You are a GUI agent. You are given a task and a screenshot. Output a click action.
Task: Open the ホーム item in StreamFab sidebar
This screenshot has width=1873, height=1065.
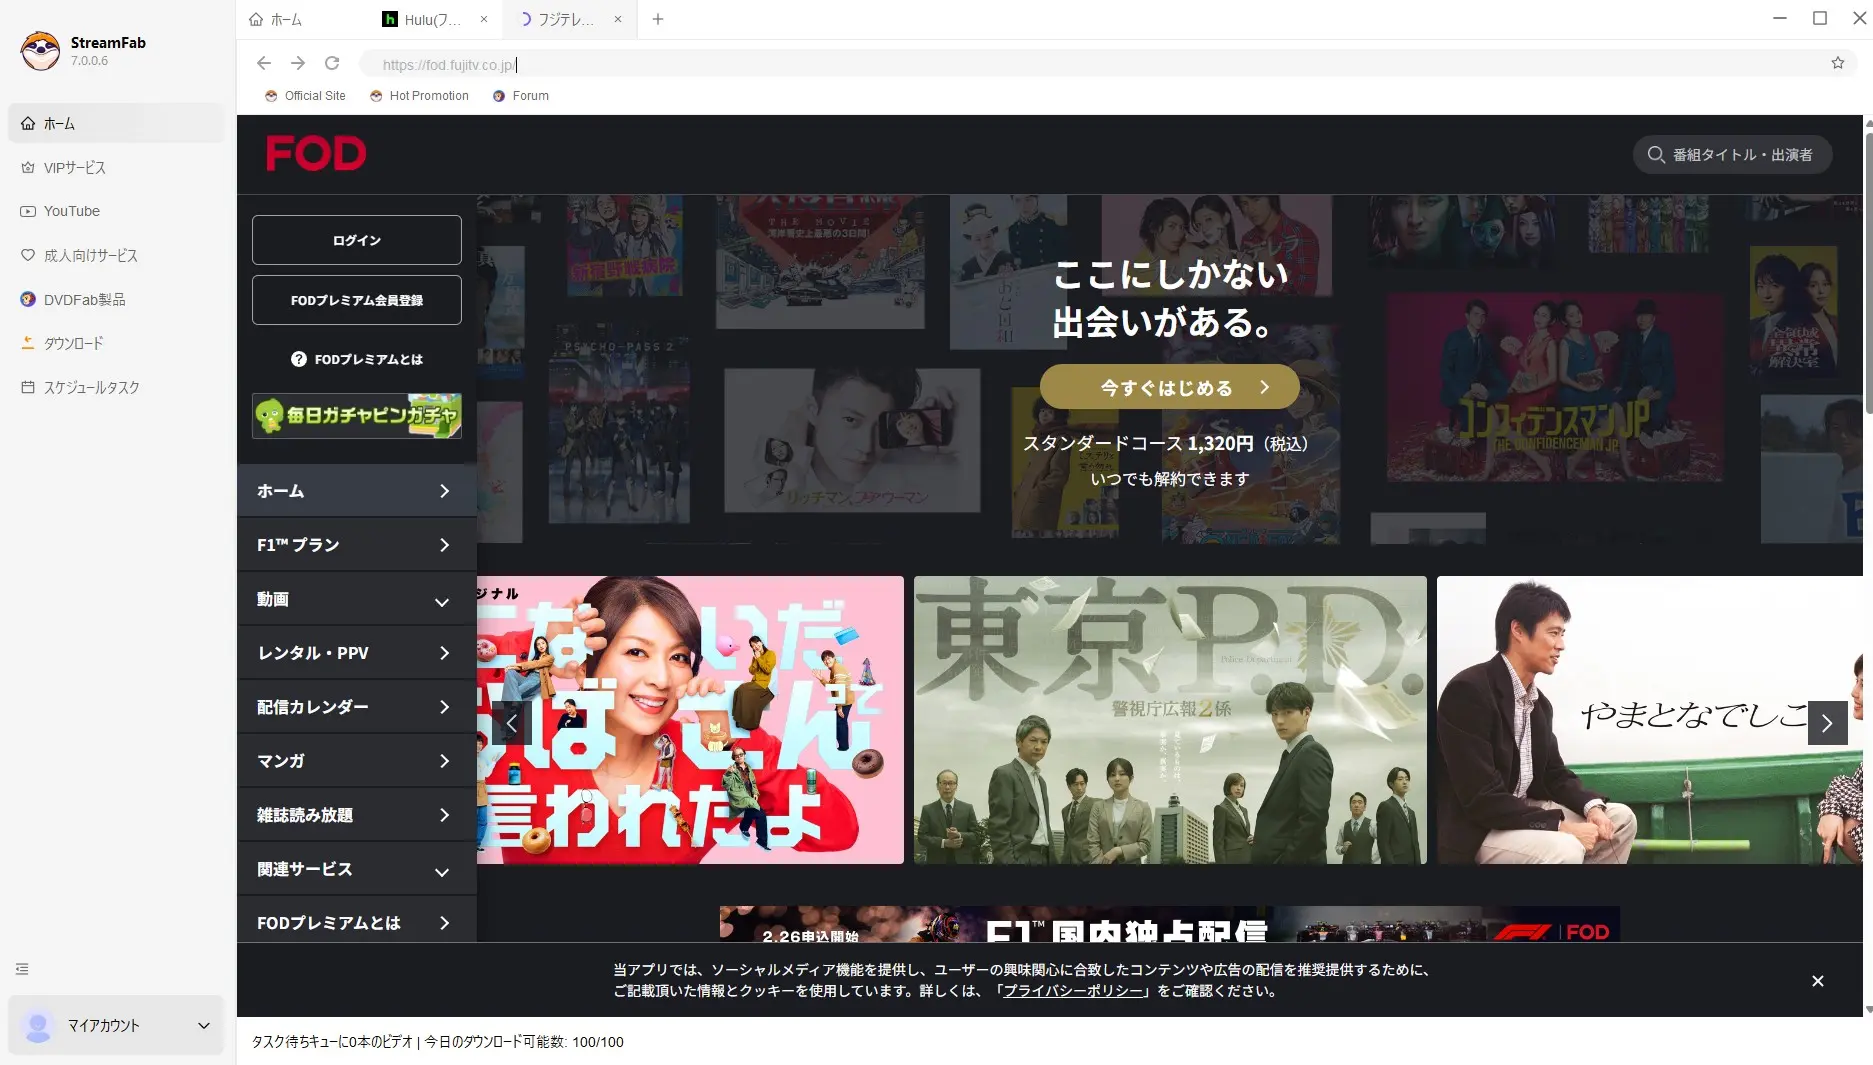(116, 123)
